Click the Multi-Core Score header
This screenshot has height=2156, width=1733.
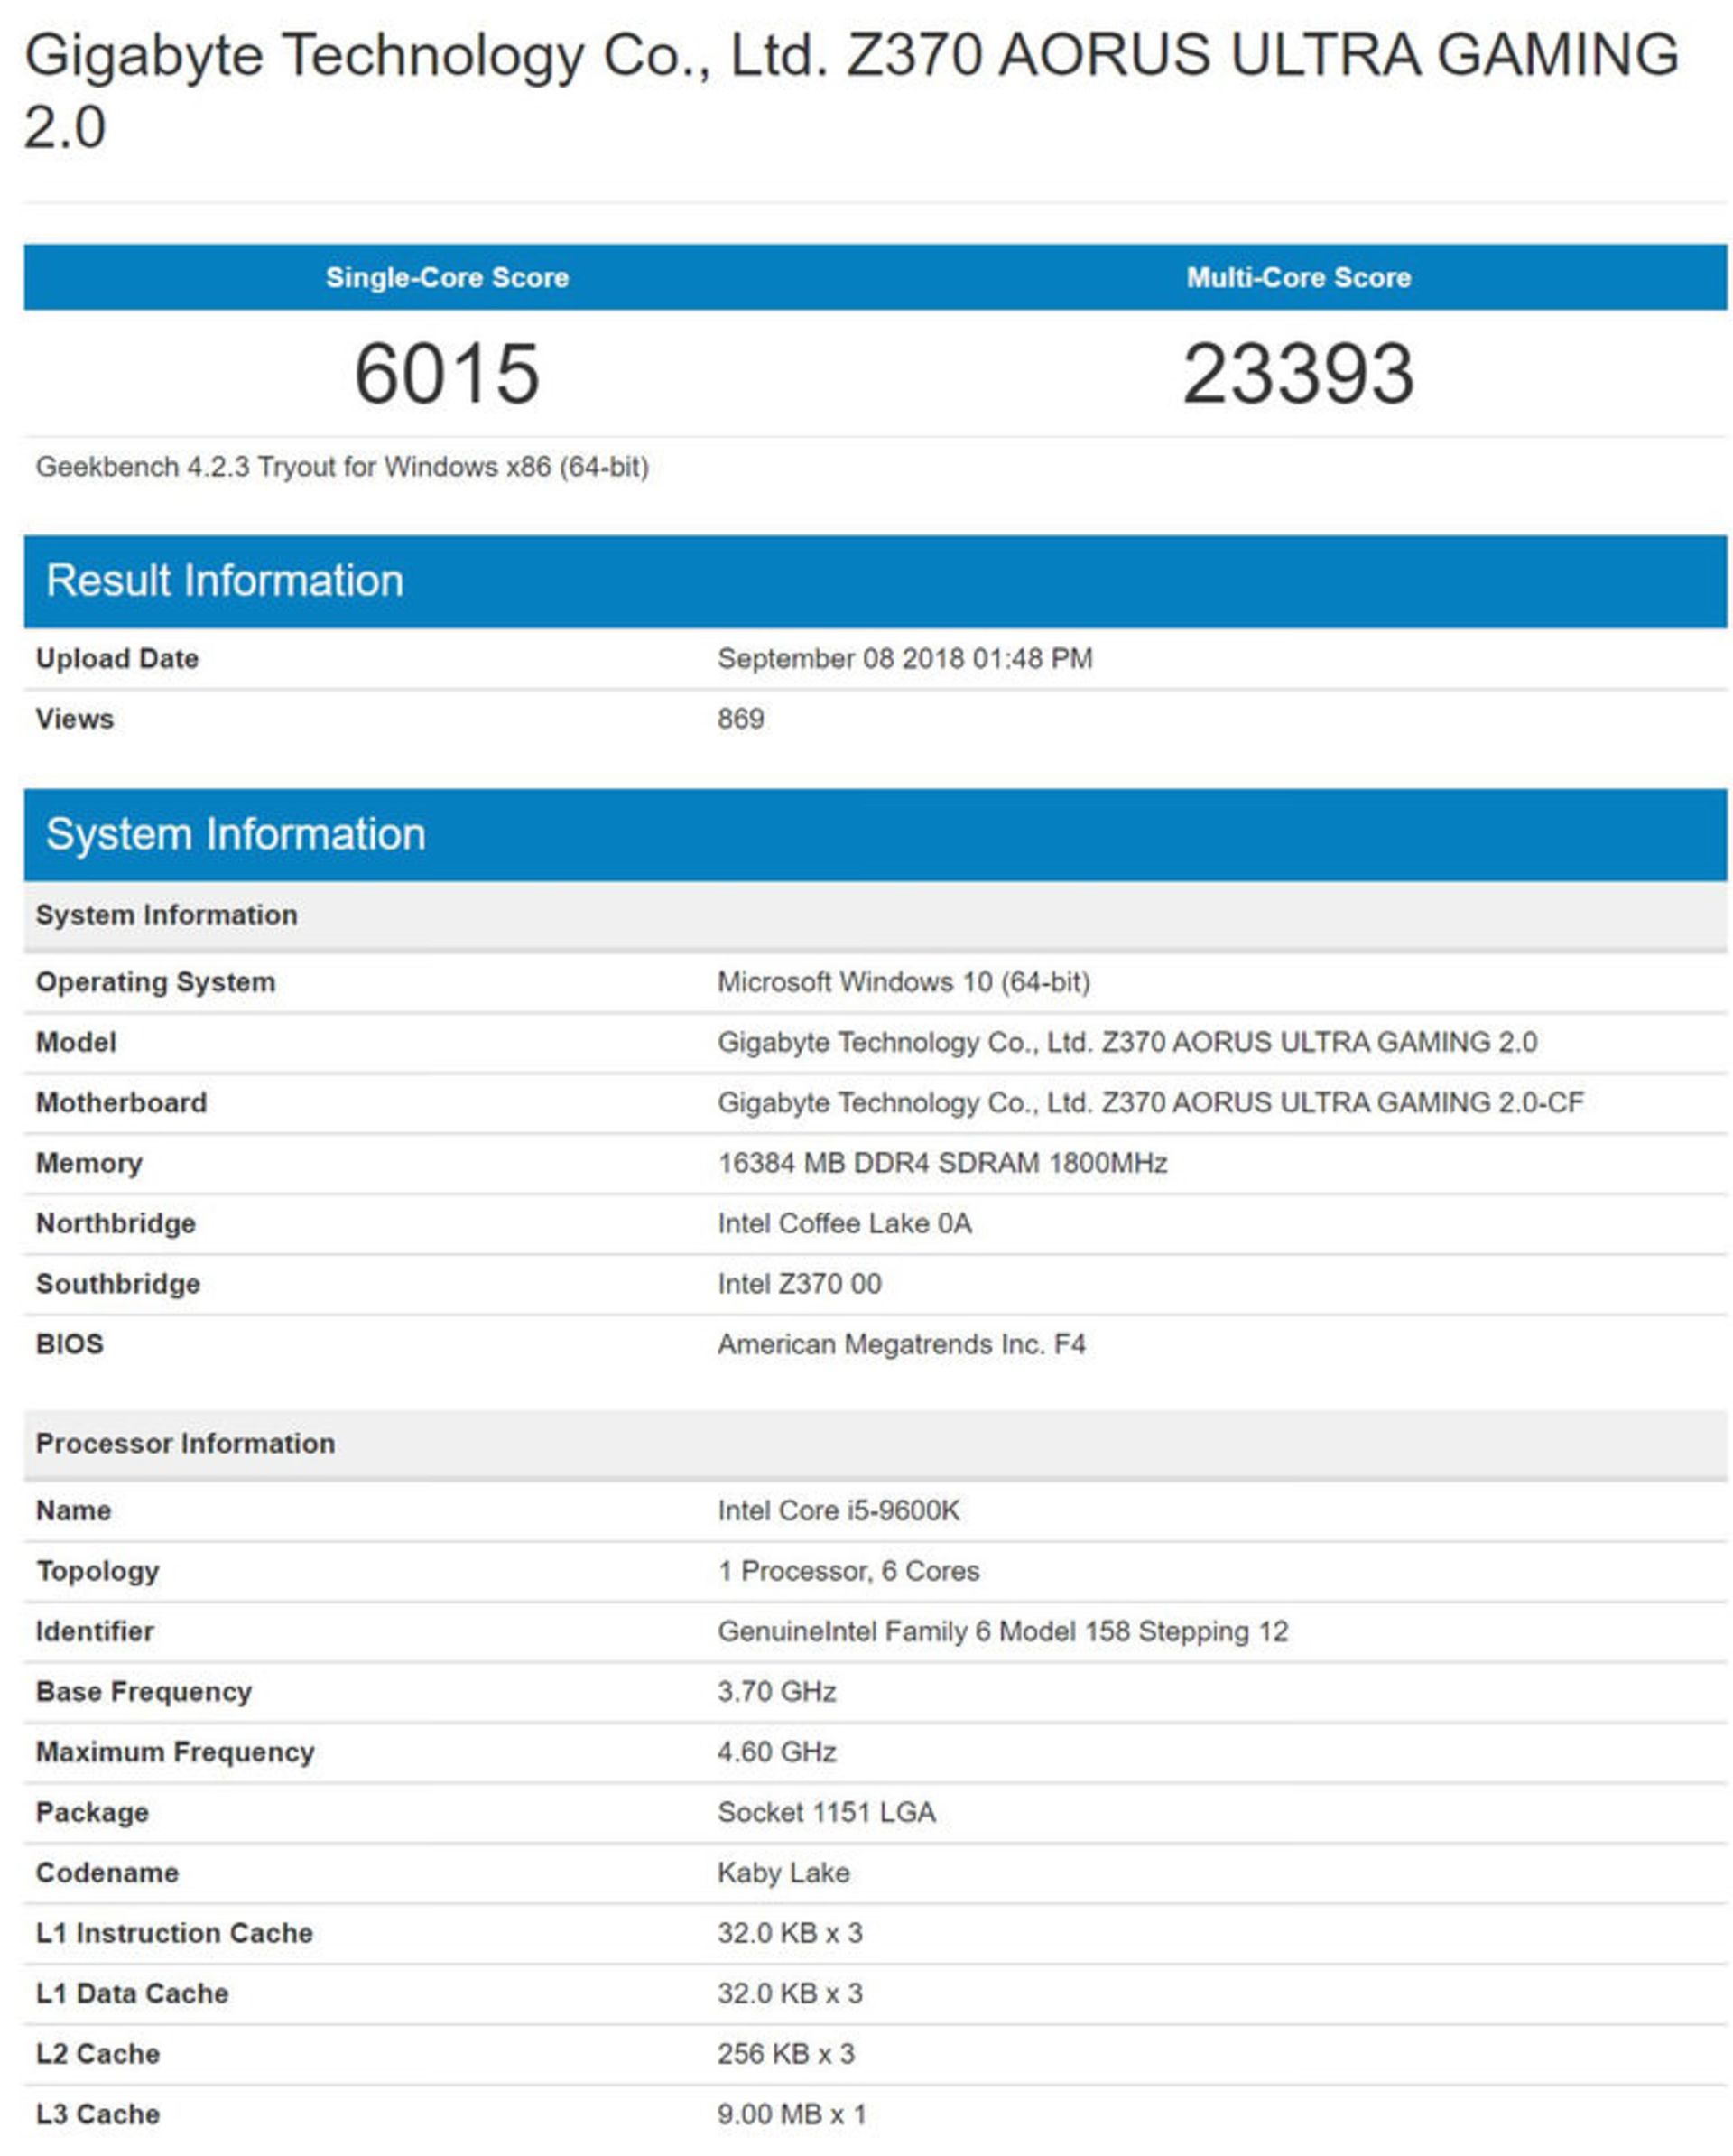(x=1298, y=277)
